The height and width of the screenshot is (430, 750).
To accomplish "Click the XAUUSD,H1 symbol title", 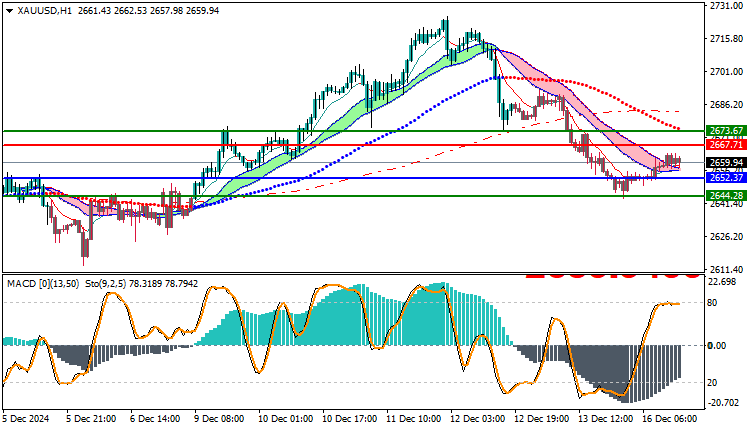I will [44, 11].
